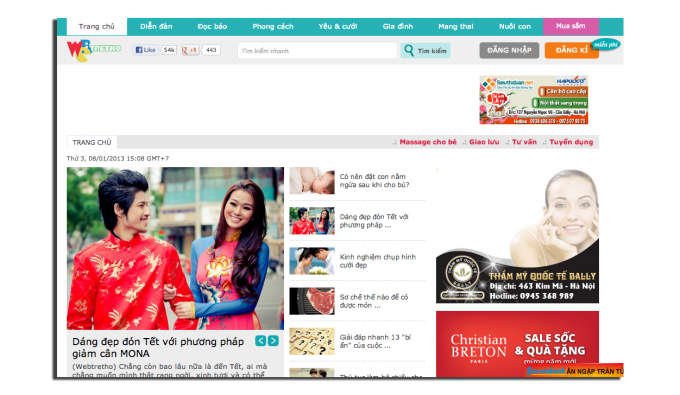Open raw meat article thumbnail

(312, 301)
